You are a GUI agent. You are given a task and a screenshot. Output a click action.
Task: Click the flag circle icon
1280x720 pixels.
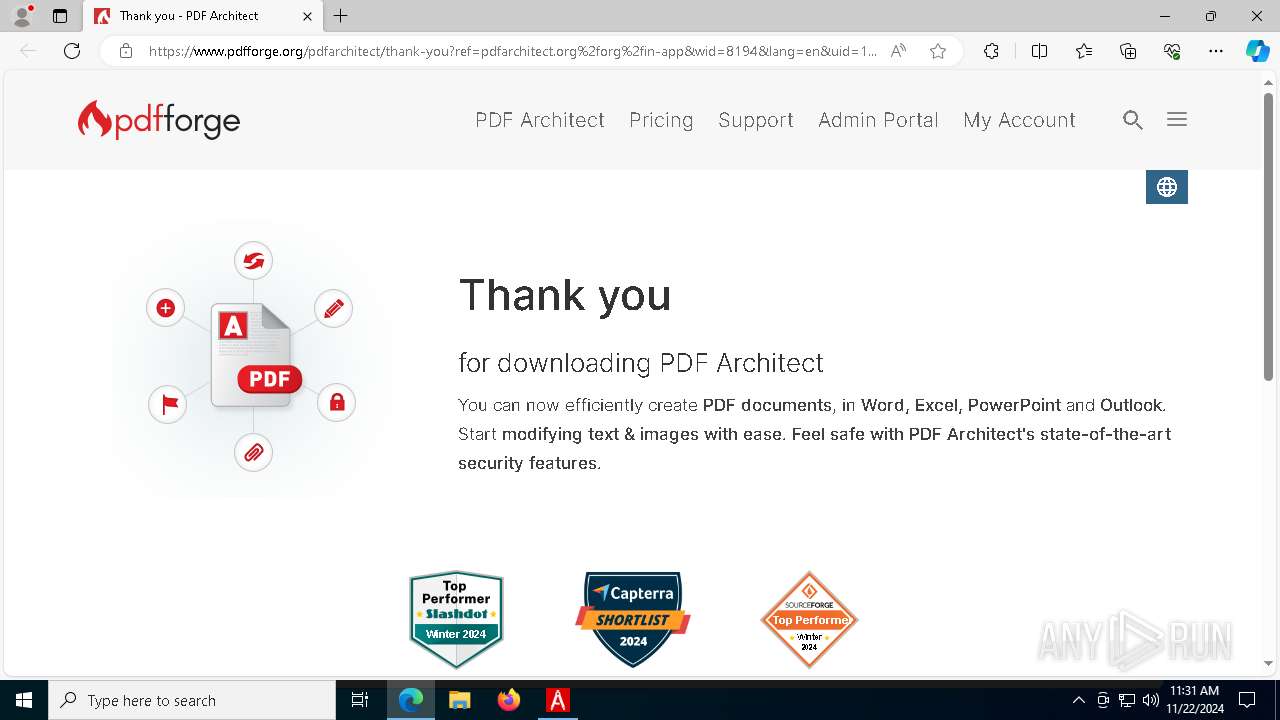click(168, 404)
